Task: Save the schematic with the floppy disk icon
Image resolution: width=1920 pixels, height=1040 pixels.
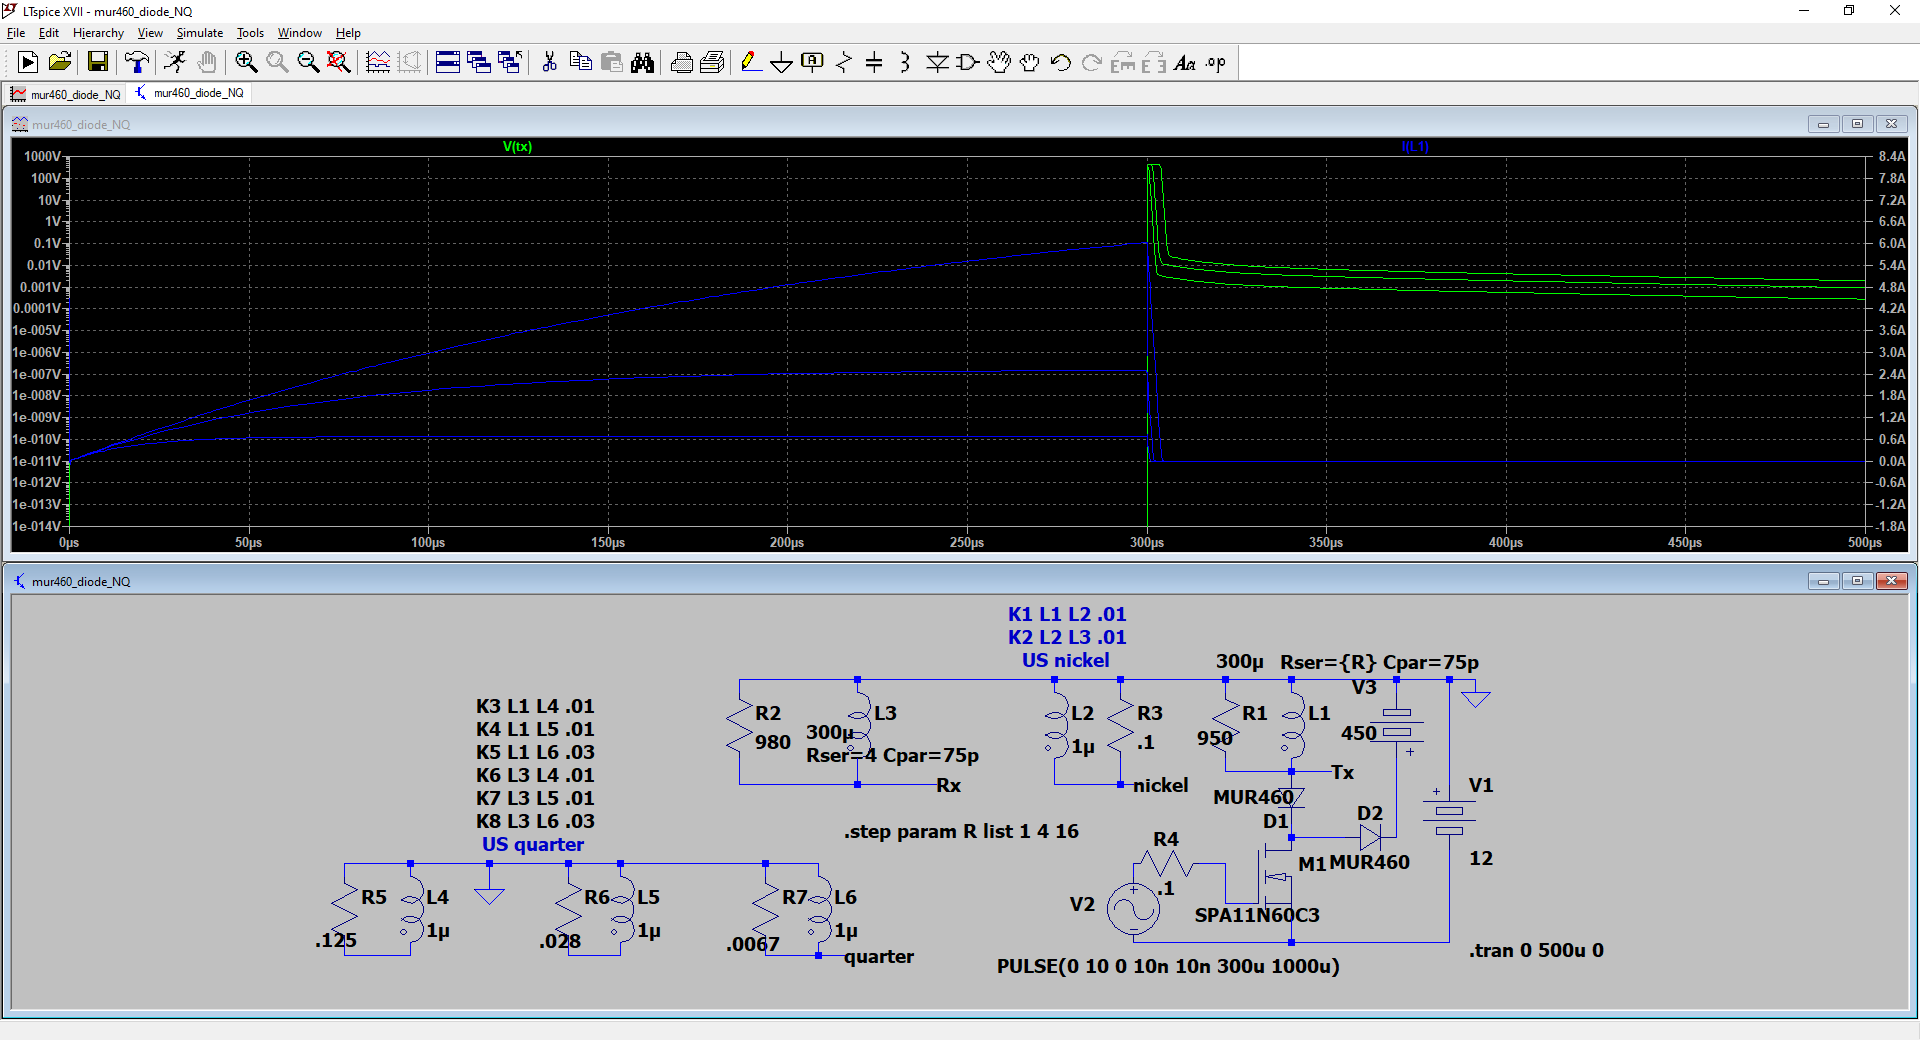Action: (x=98, y=63)
